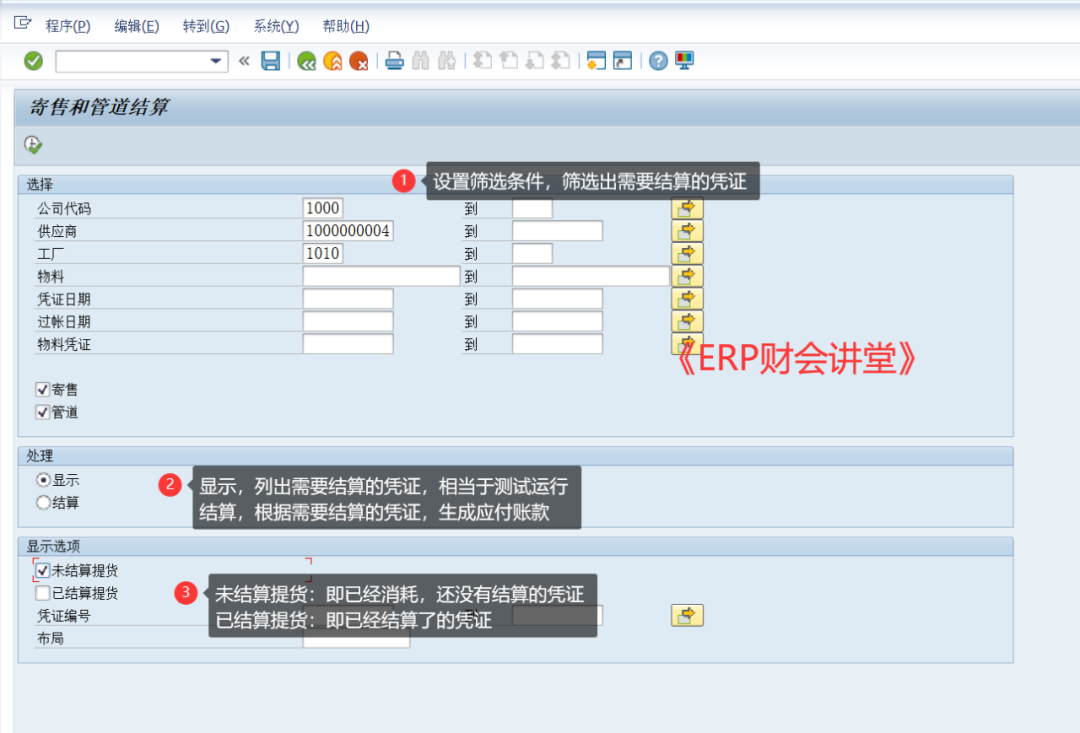
Task: Click the Customize Local Layout monitor icon
Action: pos(684,61)
